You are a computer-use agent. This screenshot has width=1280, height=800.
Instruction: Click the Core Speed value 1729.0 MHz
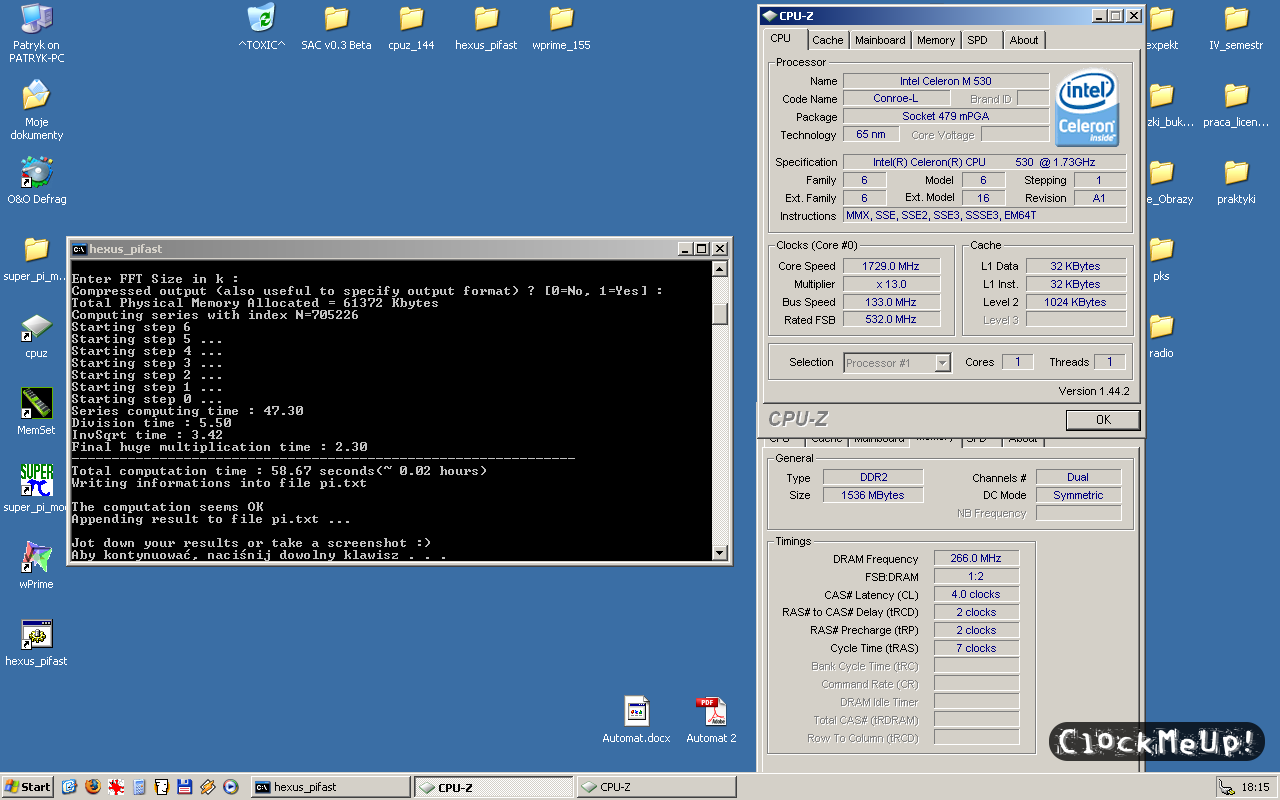(891, 266)
